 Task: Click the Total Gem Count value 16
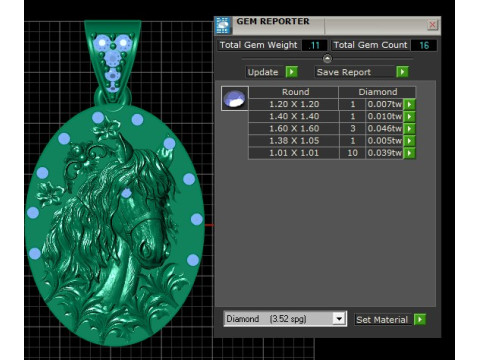424,45
